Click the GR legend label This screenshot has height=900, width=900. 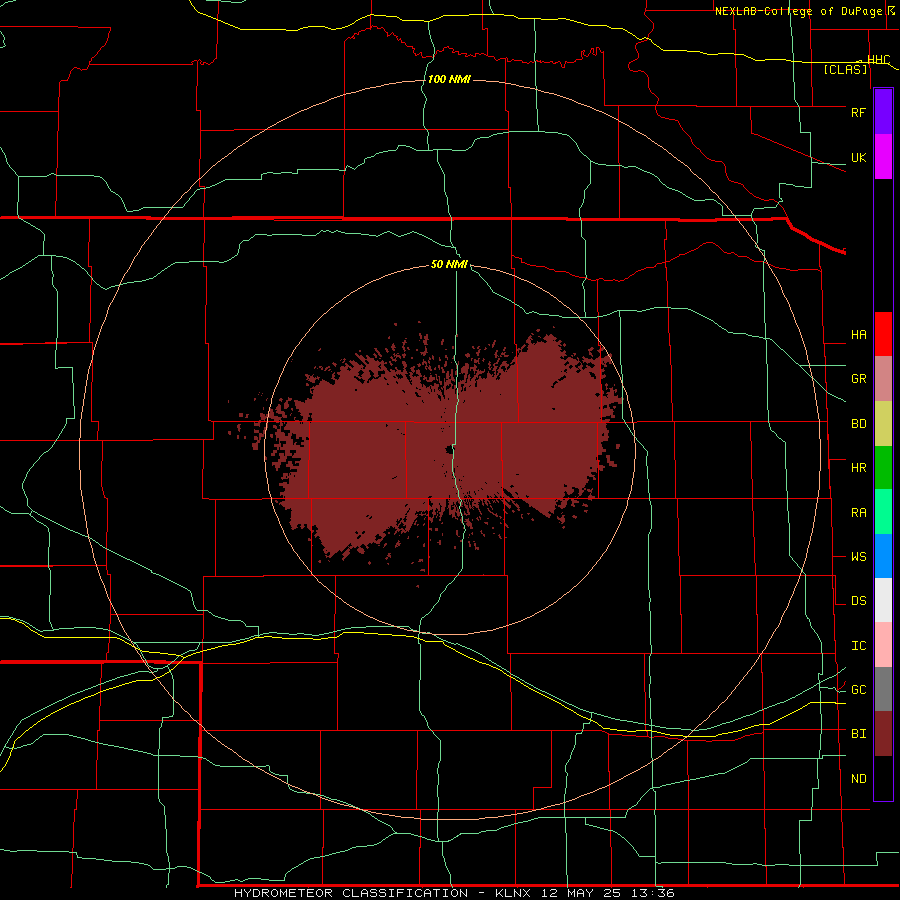tap(859, 379)
